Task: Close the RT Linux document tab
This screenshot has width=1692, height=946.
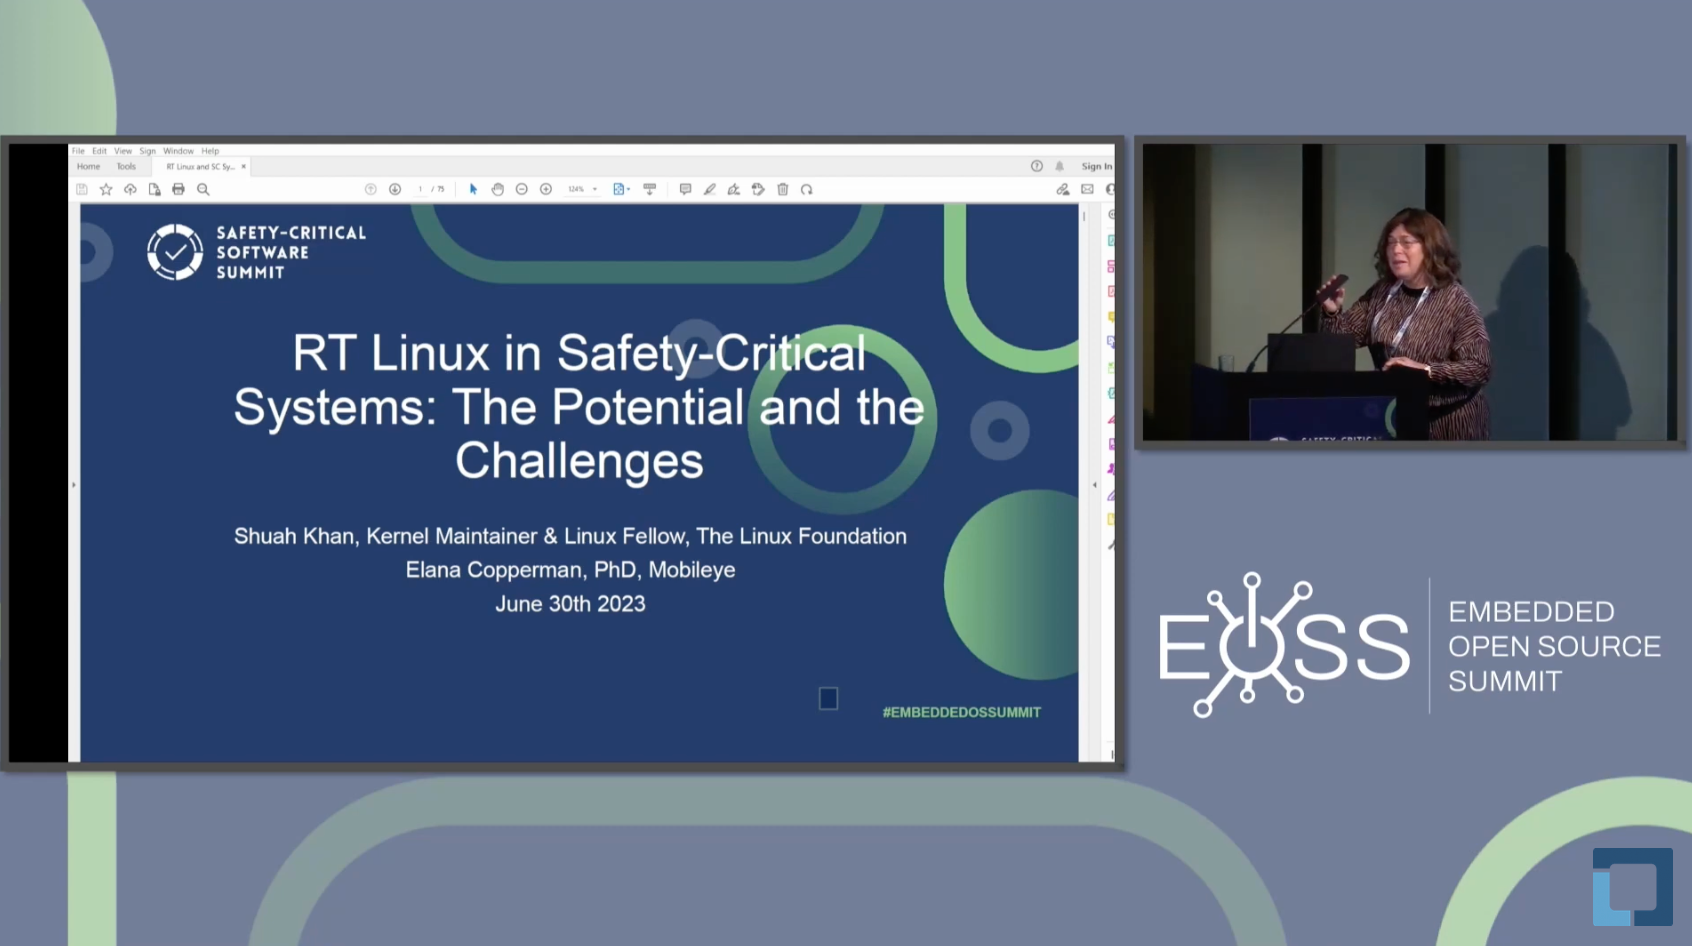Action: (243, 167)
